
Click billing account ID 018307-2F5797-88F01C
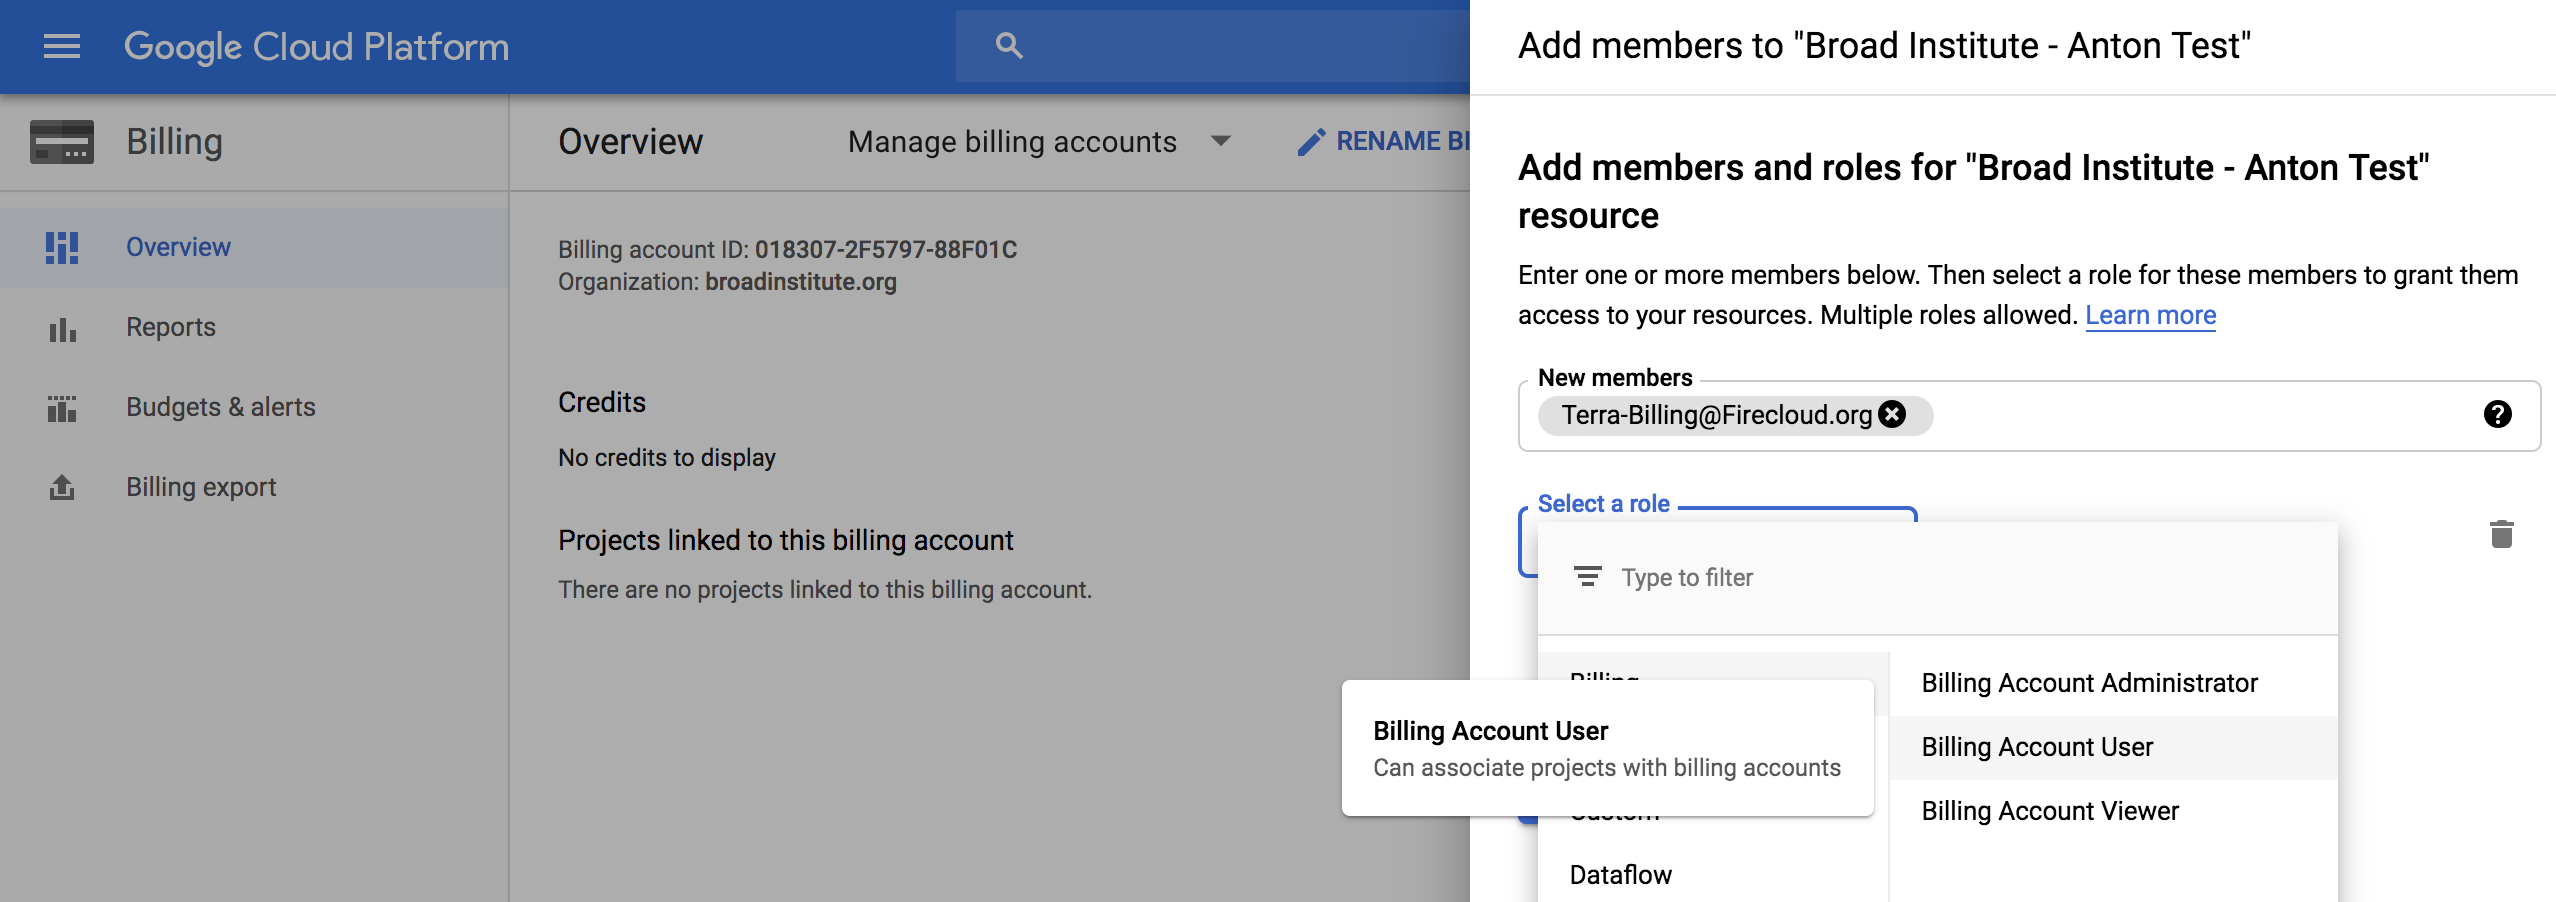(x=885, y=249)
